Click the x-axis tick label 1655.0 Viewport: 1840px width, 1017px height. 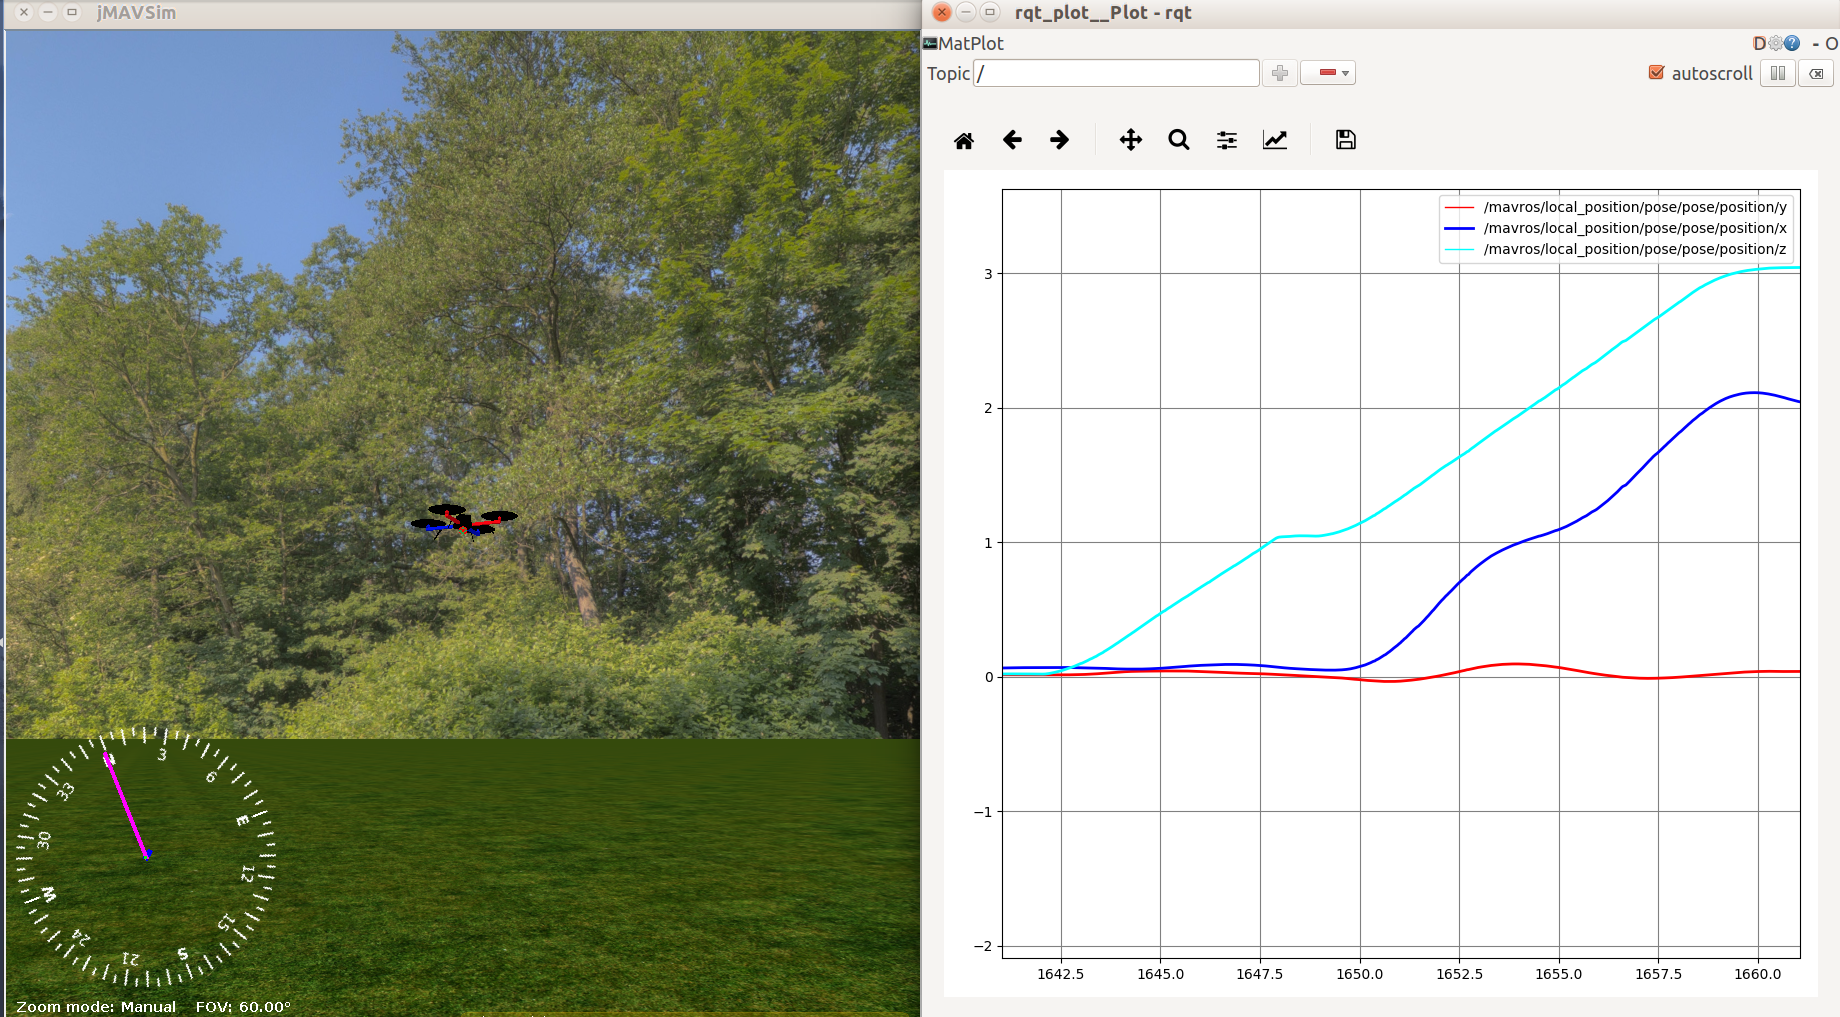(1558, 974)
